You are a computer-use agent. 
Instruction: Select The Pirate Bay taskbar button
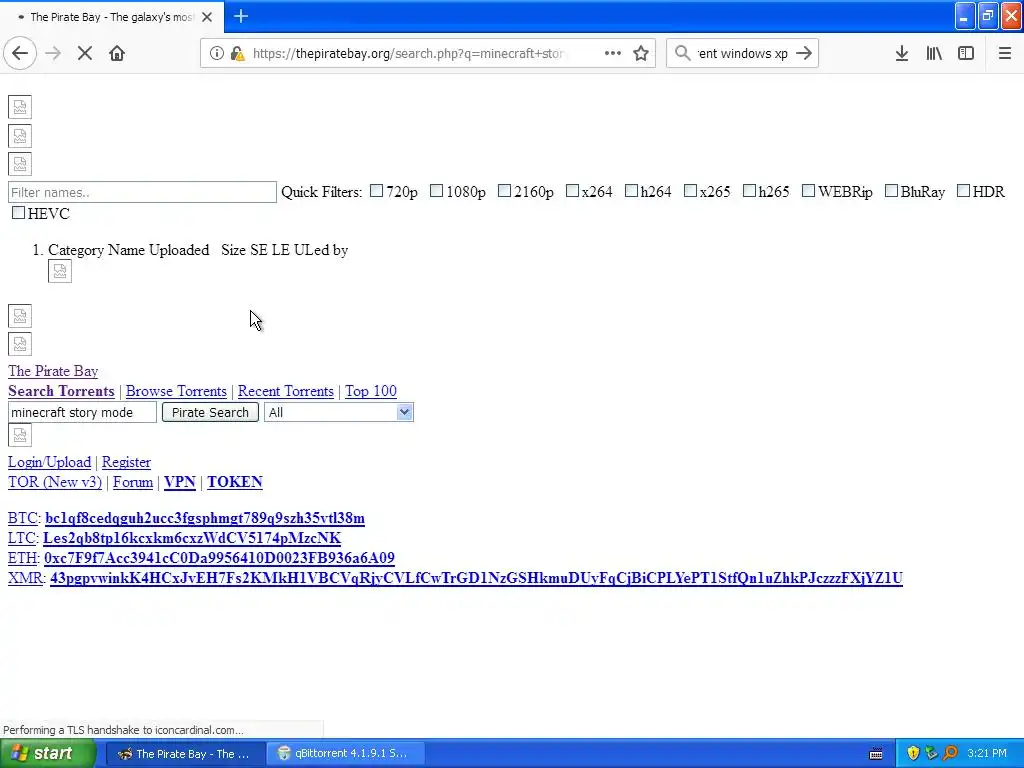click(x=184, y=753)
